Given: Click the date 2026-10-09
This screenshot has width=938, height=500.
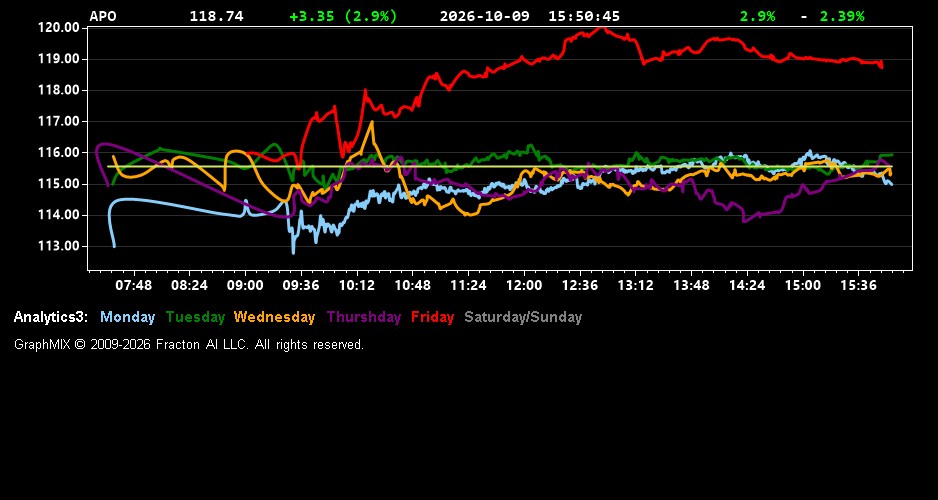Looking at the screenshot, I should pos(485,16).
